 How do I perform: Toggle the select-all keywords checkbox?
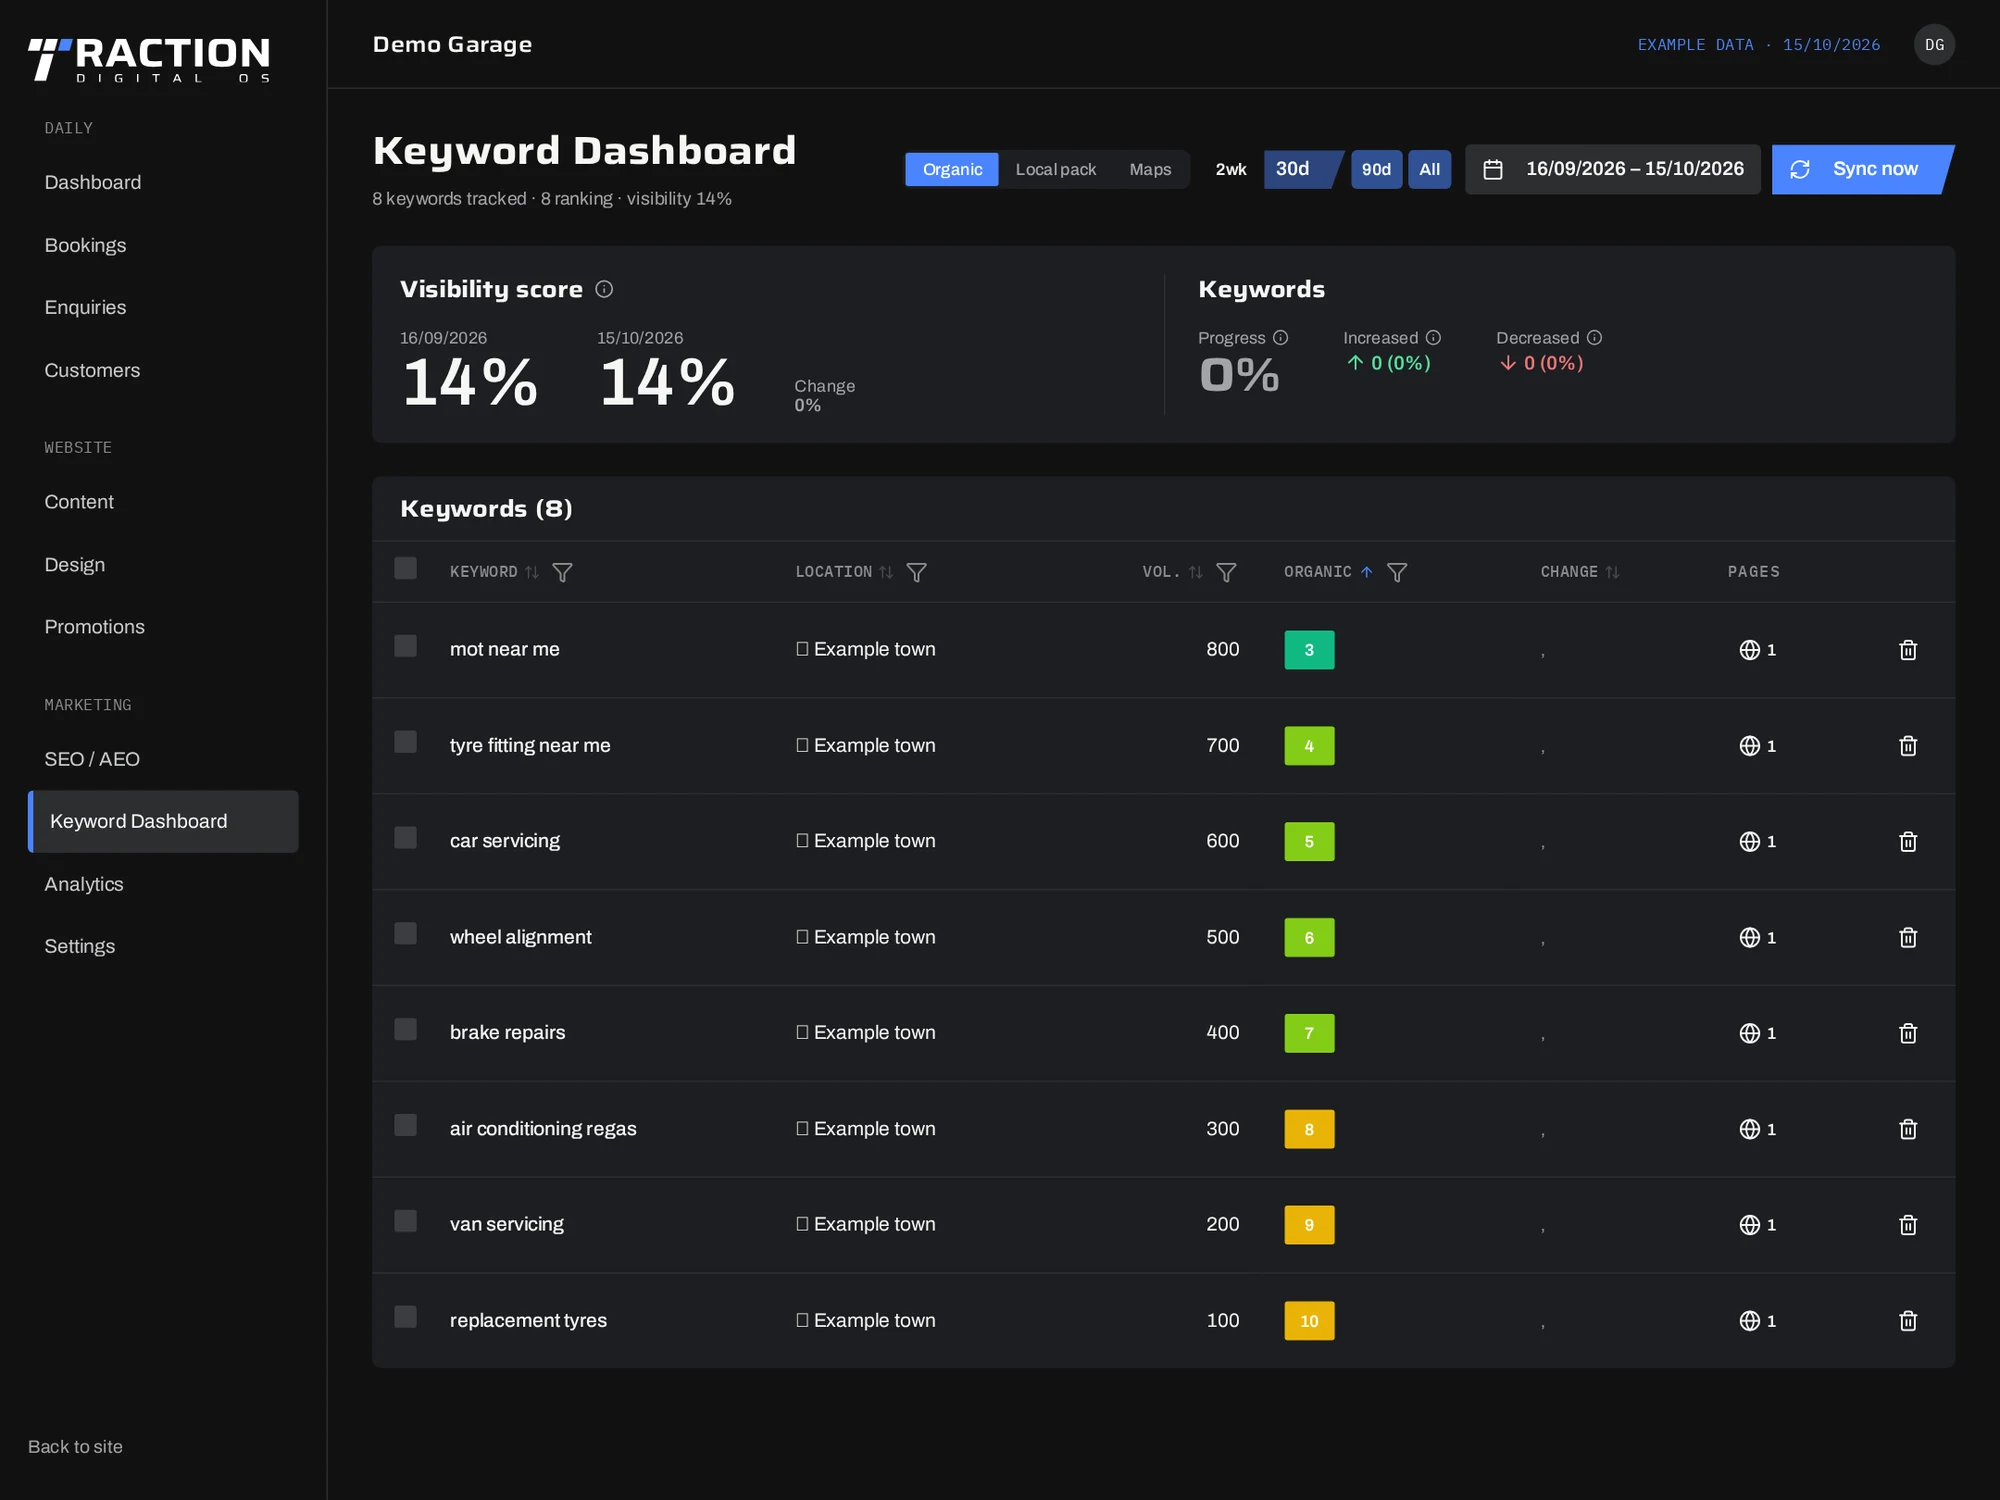pos(405,569)
